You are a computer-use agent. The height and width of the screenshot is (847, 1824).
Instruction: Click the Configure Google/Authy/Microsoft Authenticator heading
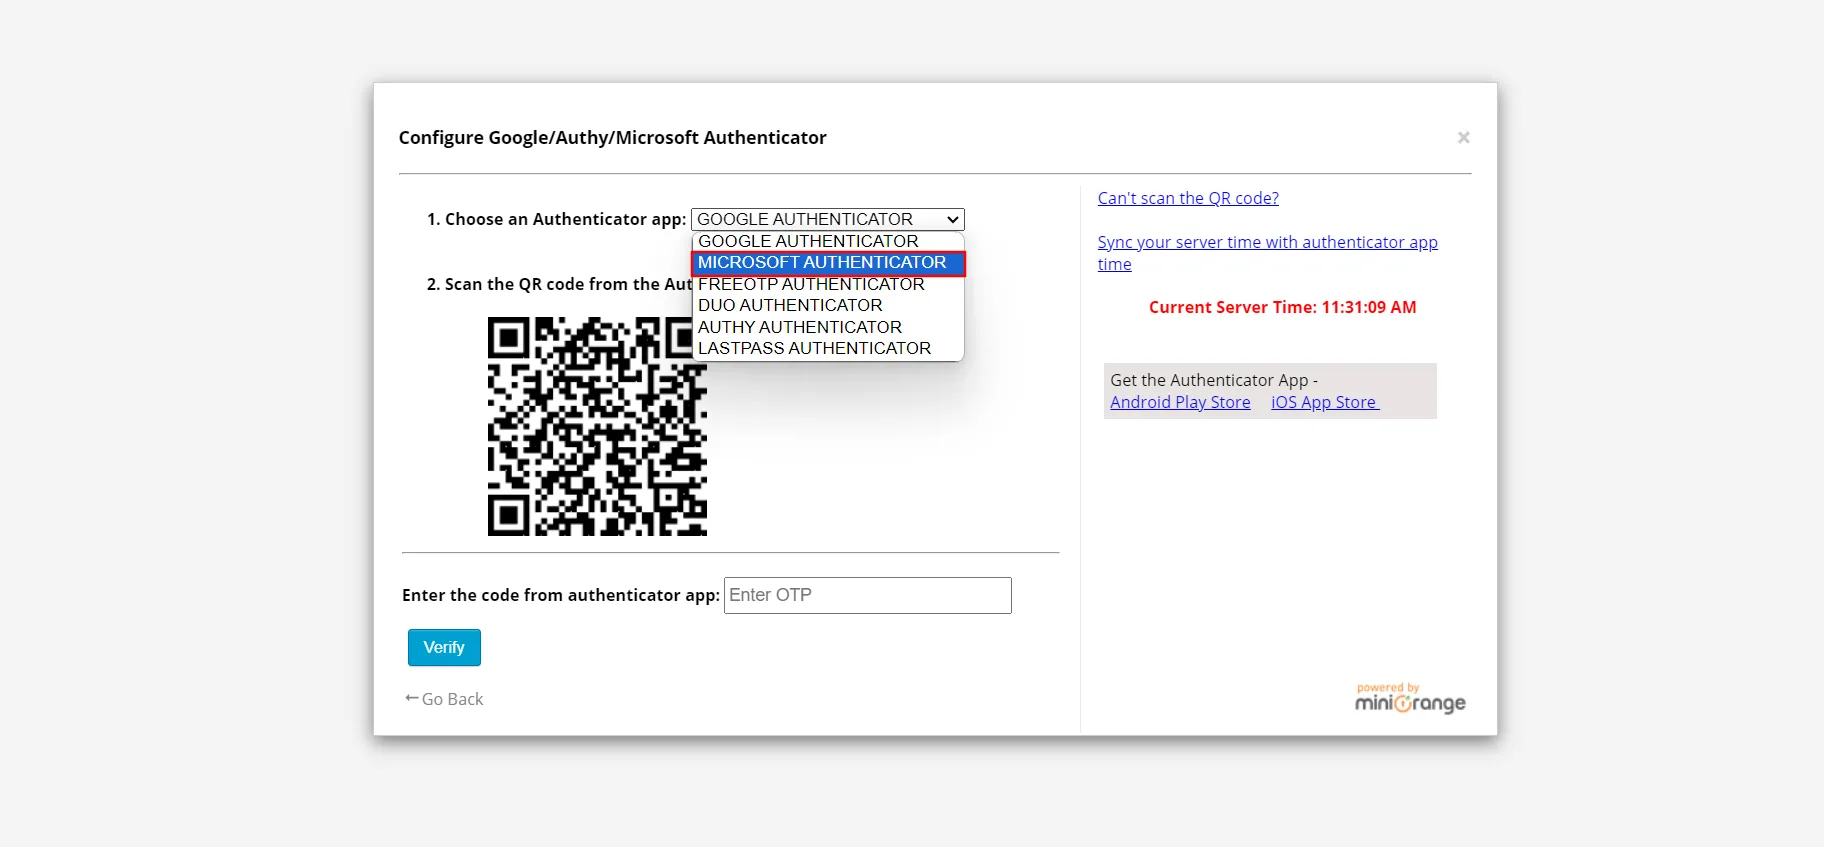(x=612, y=138)
